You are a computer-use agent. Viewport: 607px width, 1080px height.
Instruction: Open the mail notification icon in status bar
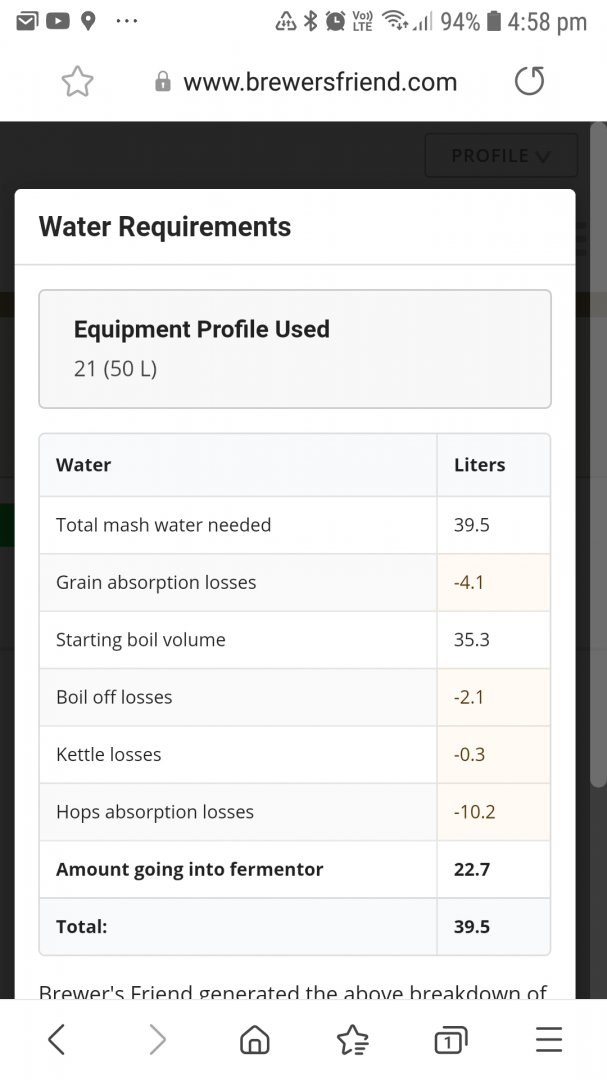(x=27, y=21)
